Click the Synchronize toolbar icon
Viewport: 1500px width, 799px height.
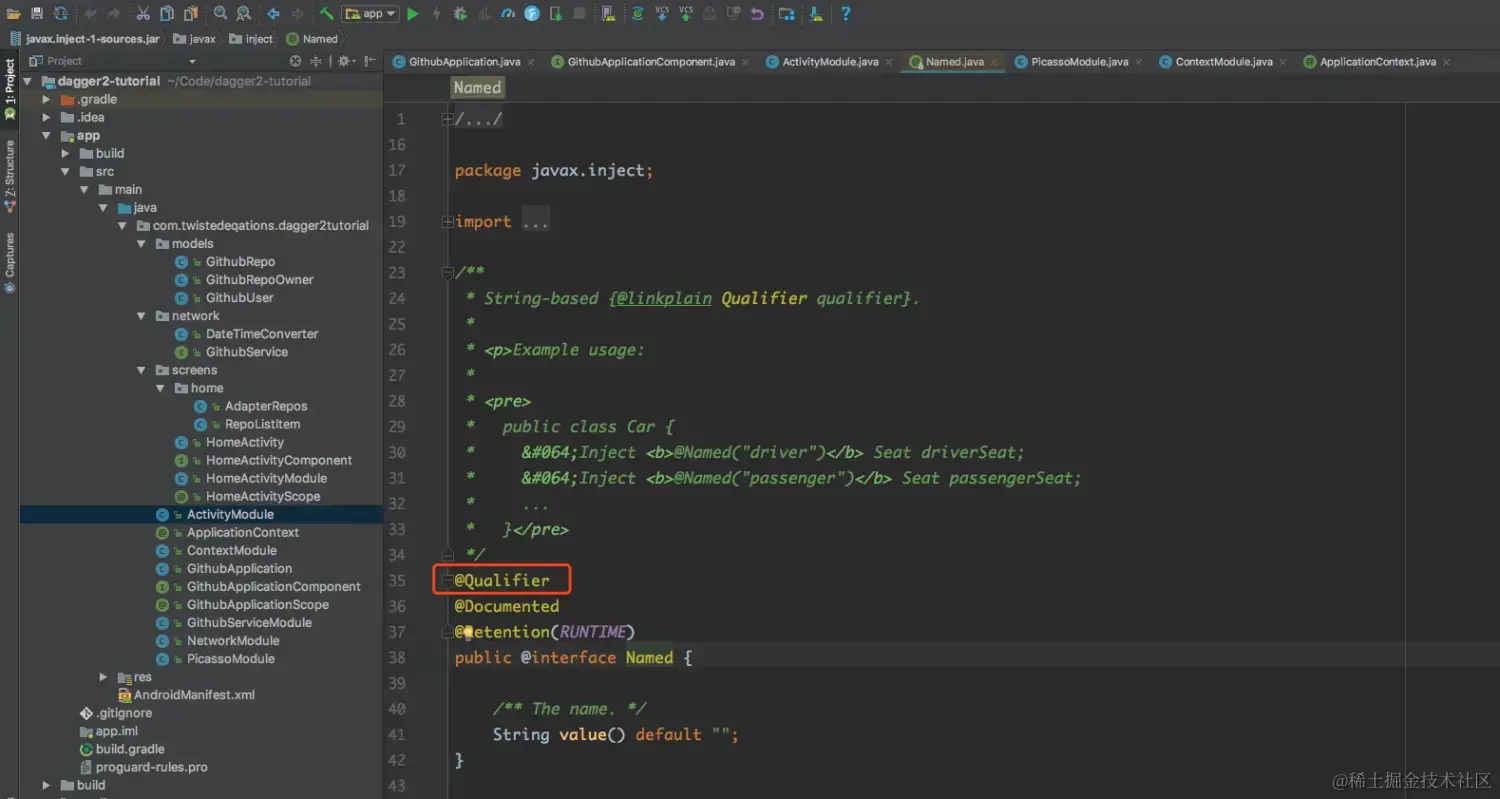coord(60,14)
